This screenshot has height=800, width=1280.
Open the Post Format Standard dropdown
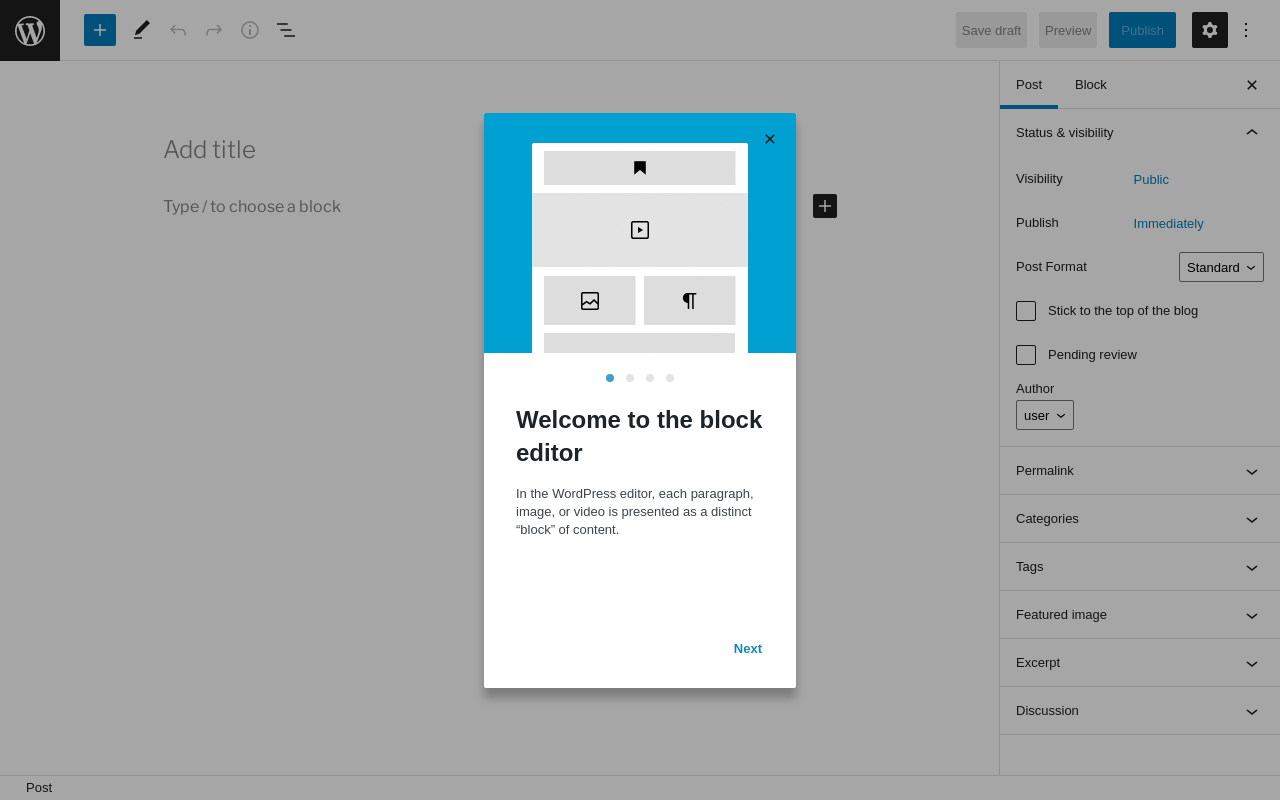(x=1221, y=267)
